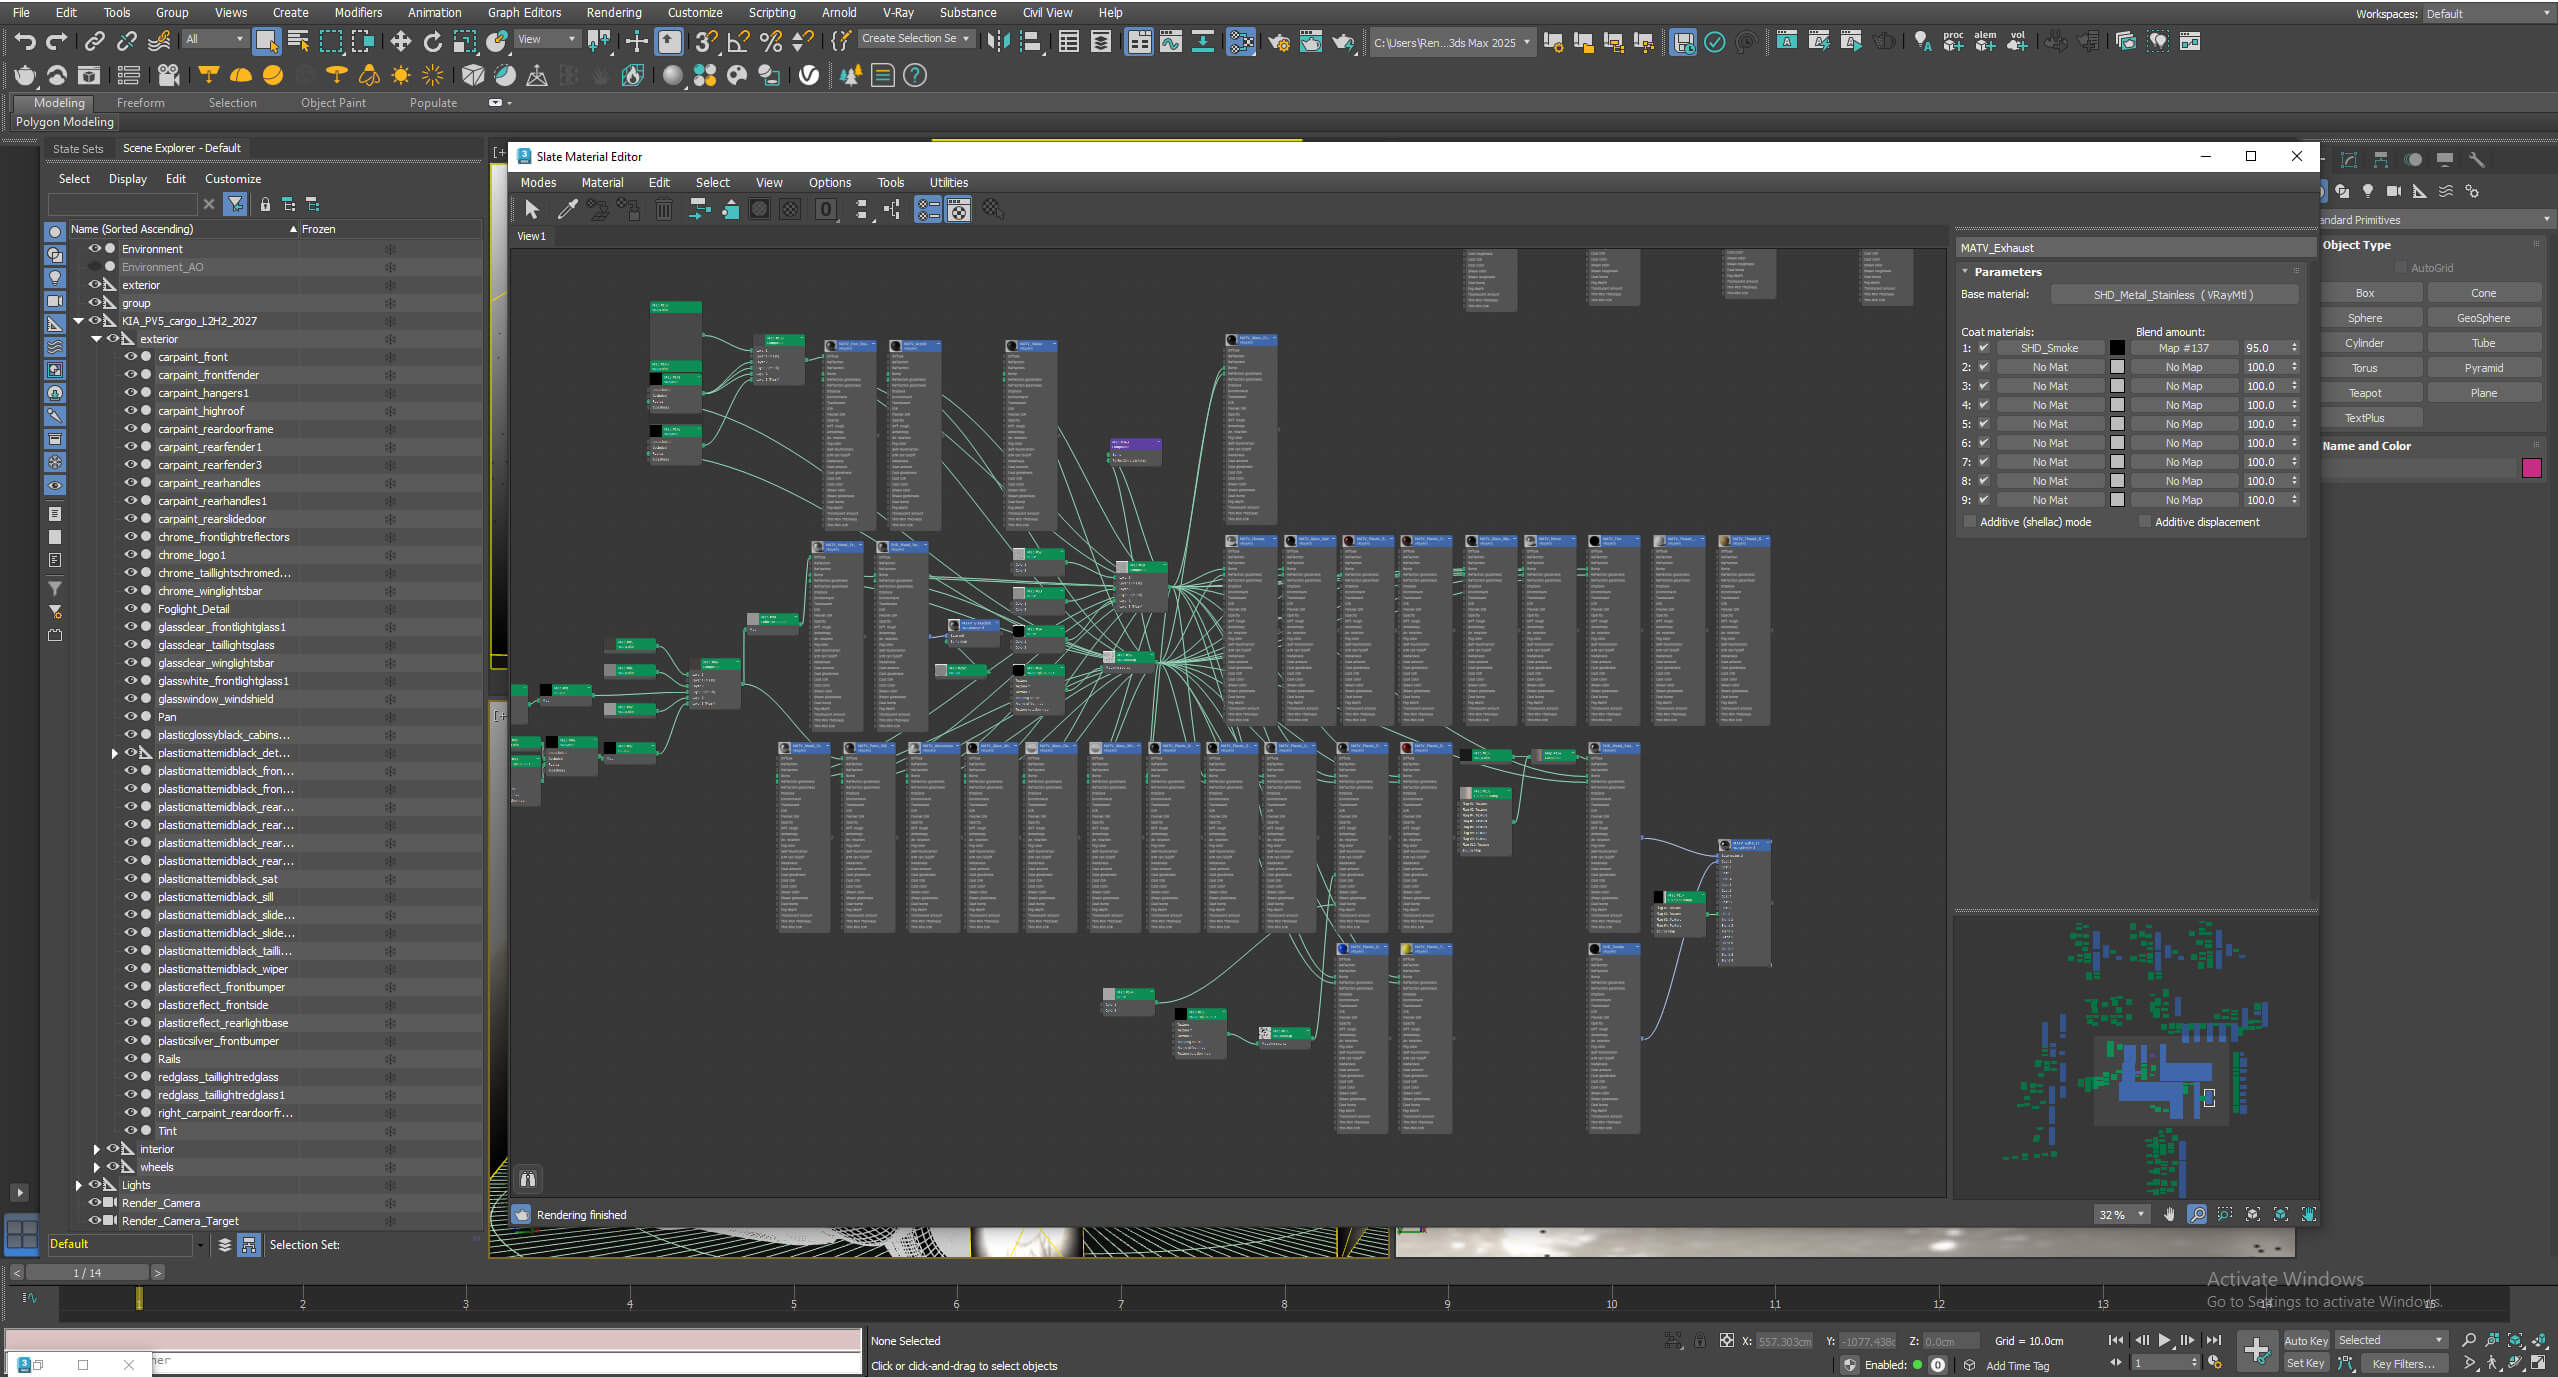
Task: Switch to the Freeform ribbon tab
Action: click(140, 102)
